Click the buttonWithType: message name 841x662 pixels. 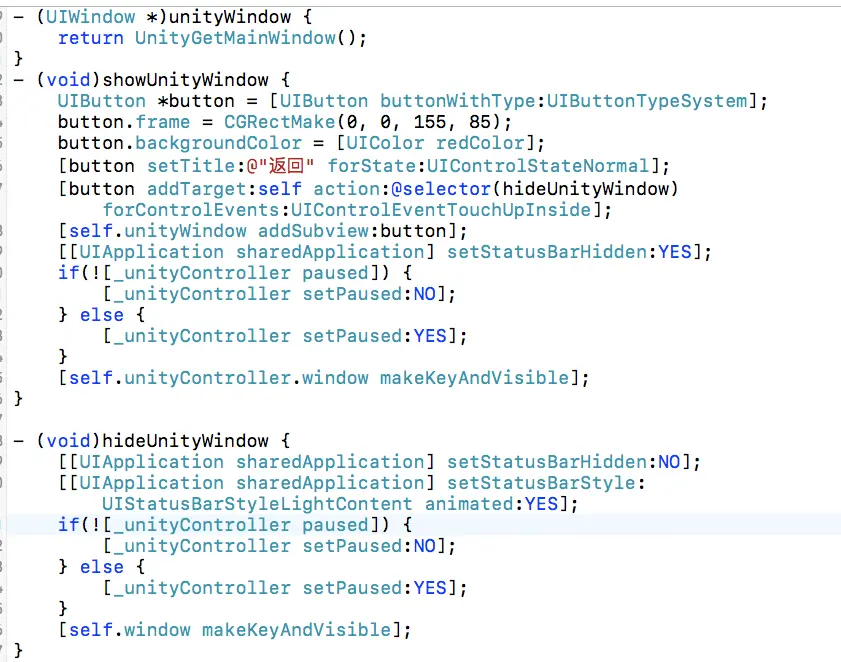click(x=463, y=101)
